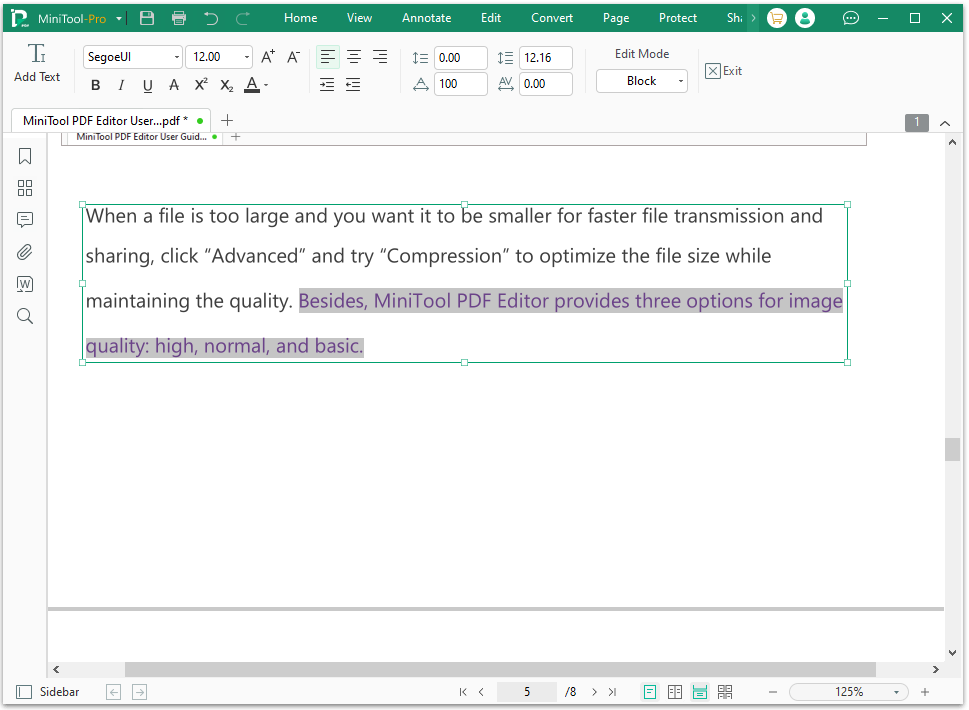This screenshot has height=710, width=969.
Task: Open the Bookmarks sidebar panel
Action: (25, 156)
